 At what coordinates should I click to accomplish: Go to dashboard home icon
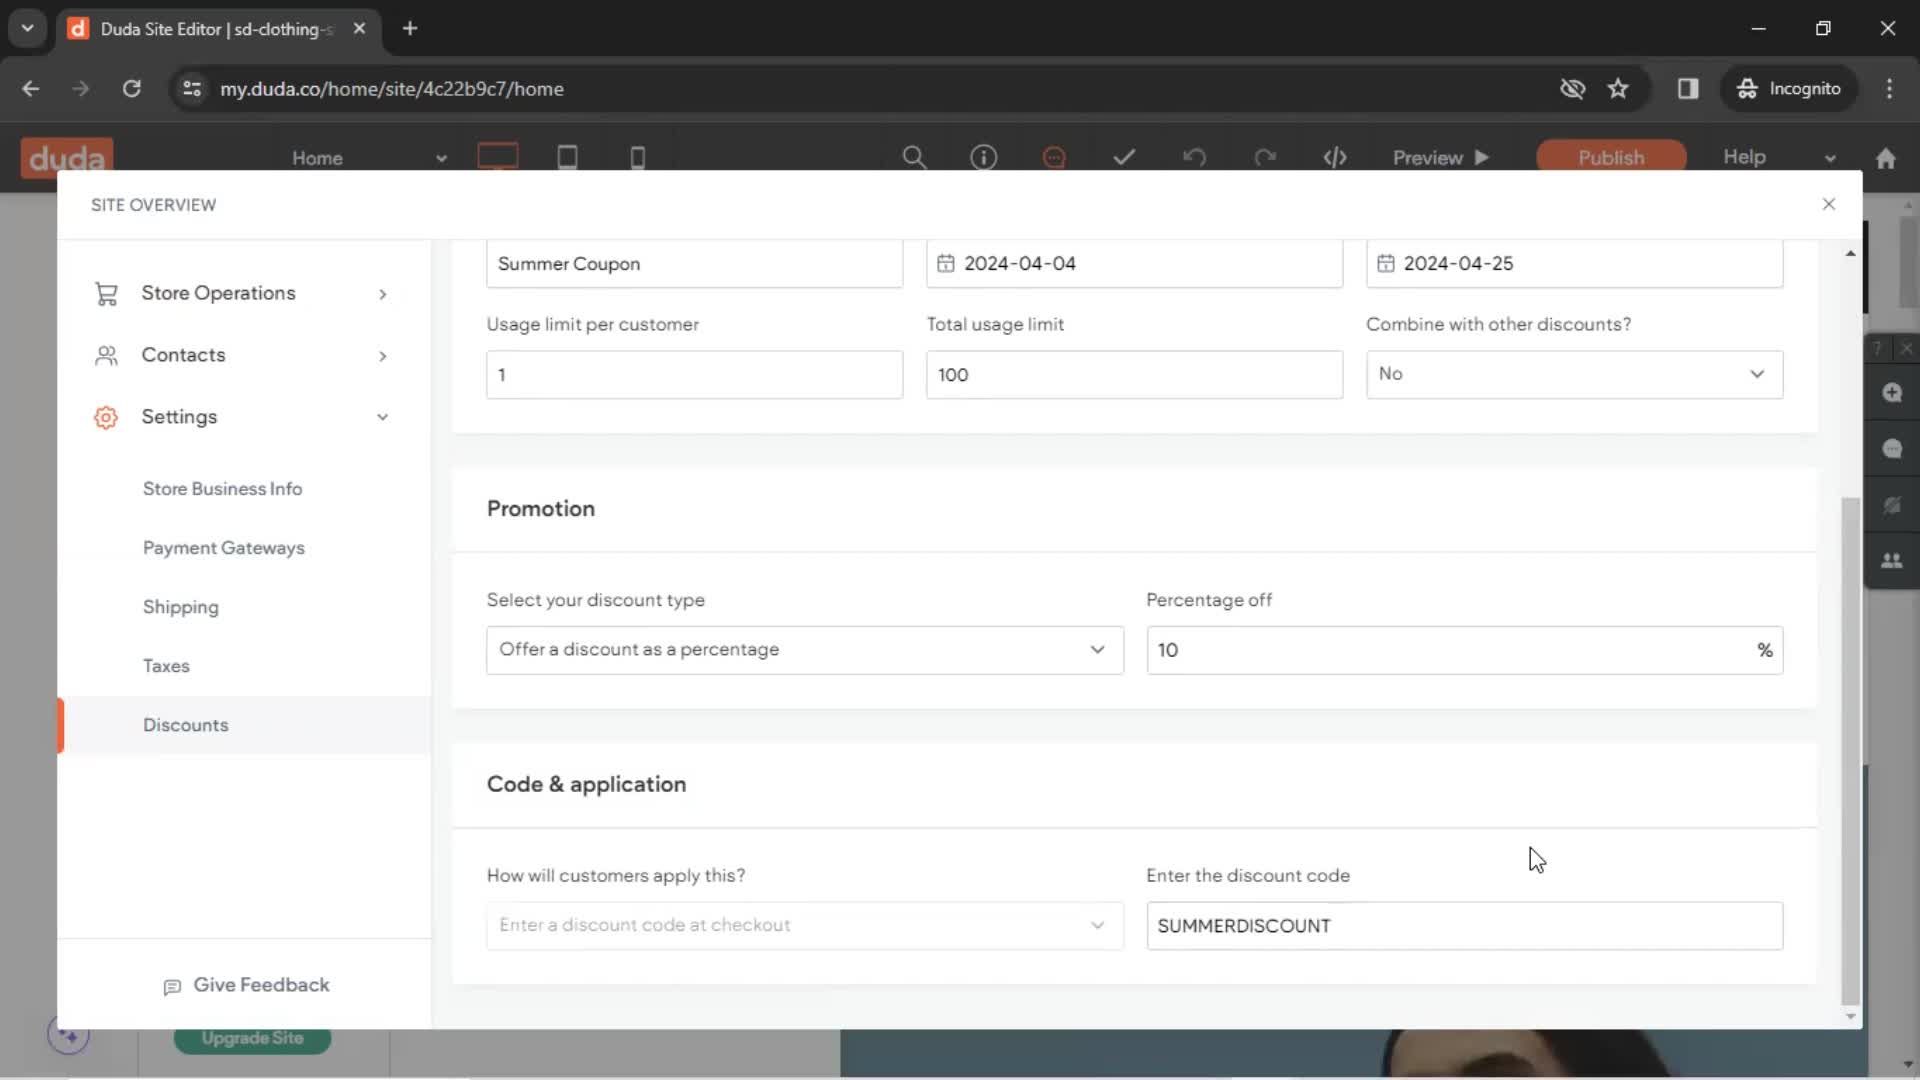click(1886, 158)
